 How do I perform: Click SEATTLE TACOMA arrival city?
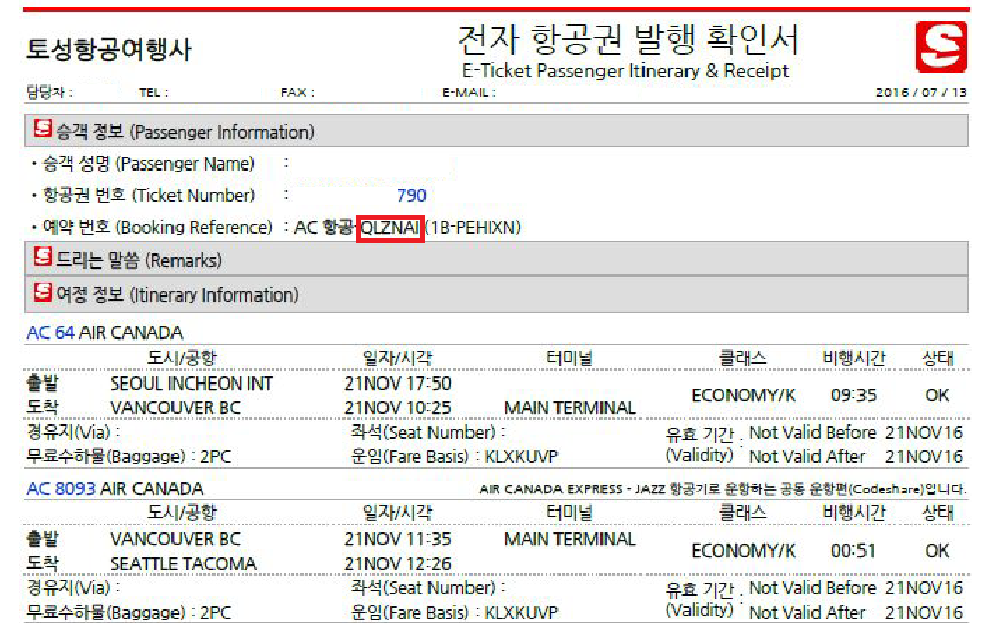click(x=184, y=563)
